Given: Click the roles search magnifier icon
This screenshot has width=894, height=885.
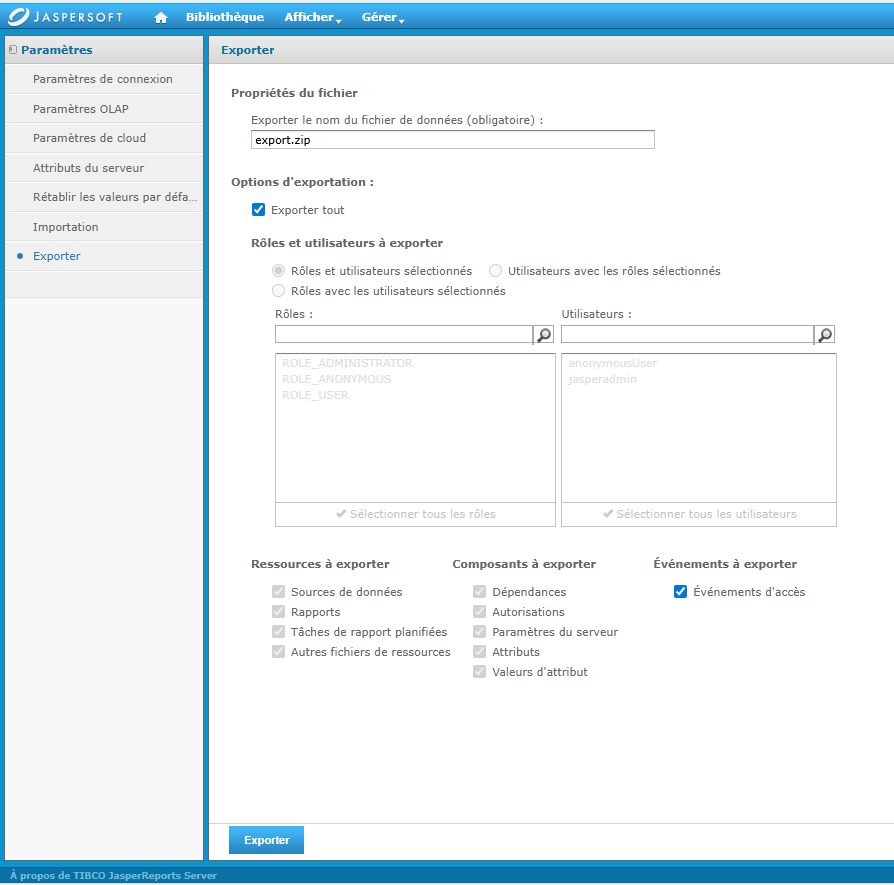Looking at the screenshot, I should point(543,335).
